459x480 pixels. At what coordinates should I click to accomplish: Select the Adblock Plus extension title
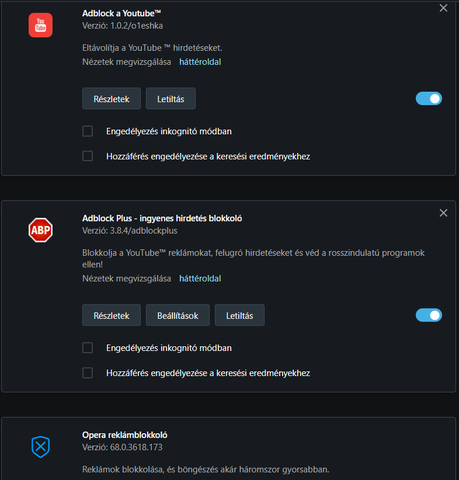click(x=162, y=218)
